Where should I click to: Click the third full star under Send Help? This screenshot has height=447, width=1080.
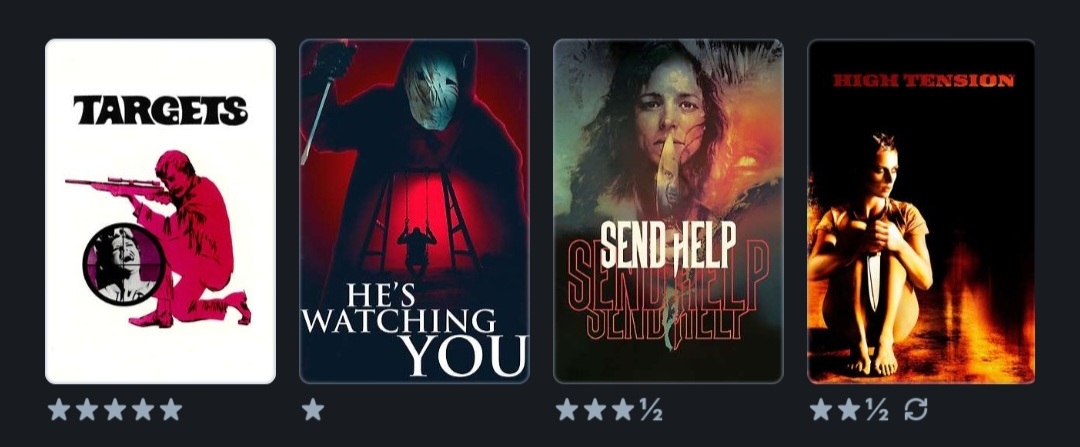[623, 409]
